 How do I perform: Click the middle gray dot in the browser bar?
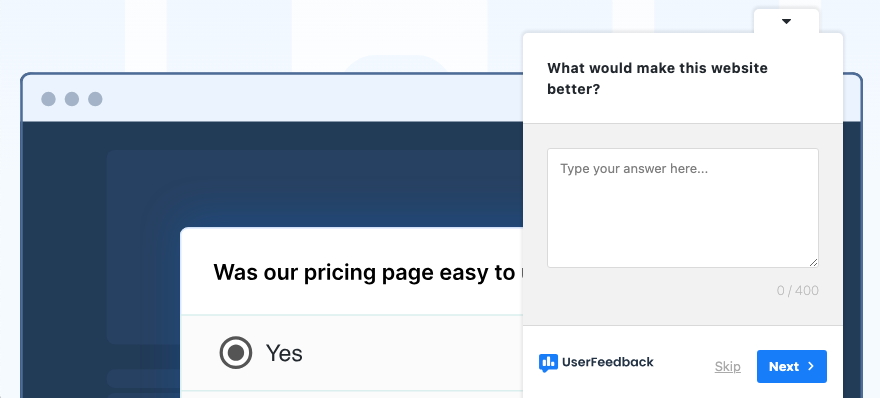tap(72, 99)
